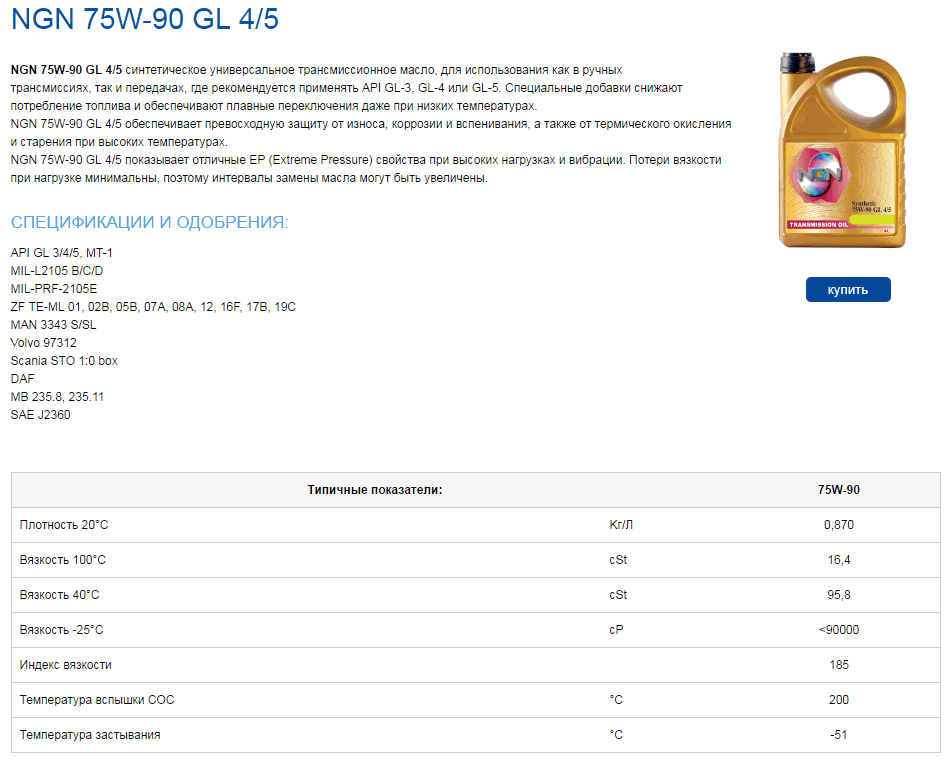Select the 'MIL-L2105 B/C/D' specification line
952x765 pixels.
pyautogui.click(x=56, y=271)
